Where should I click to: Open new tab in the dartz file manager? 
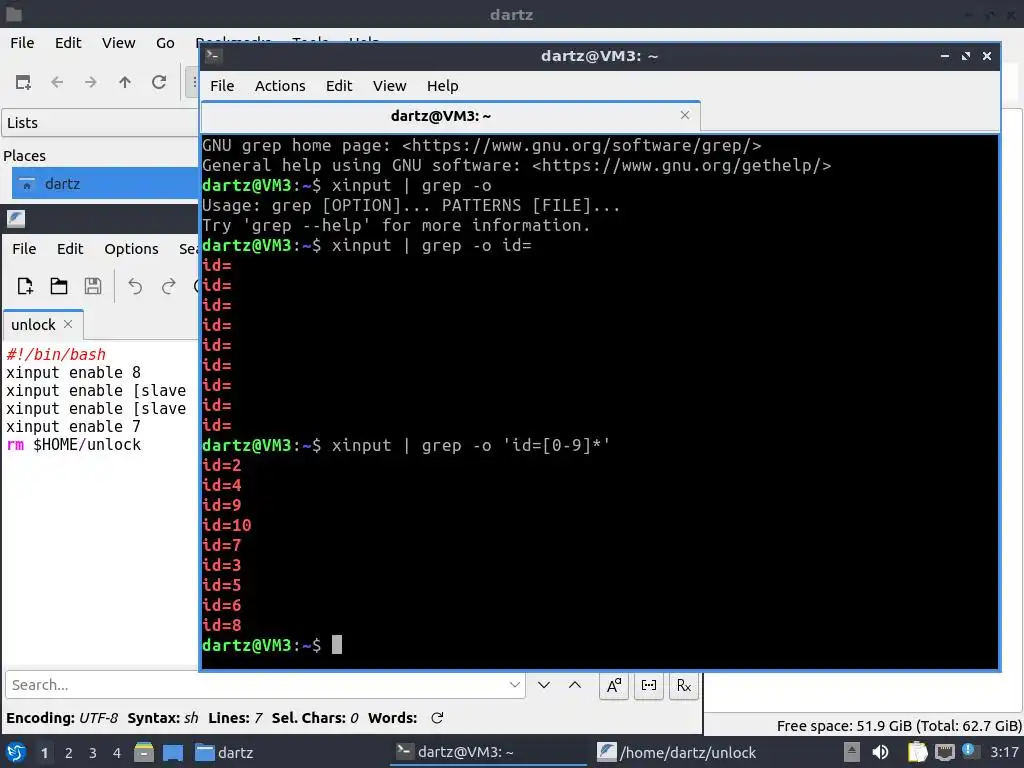pos(23,82)
